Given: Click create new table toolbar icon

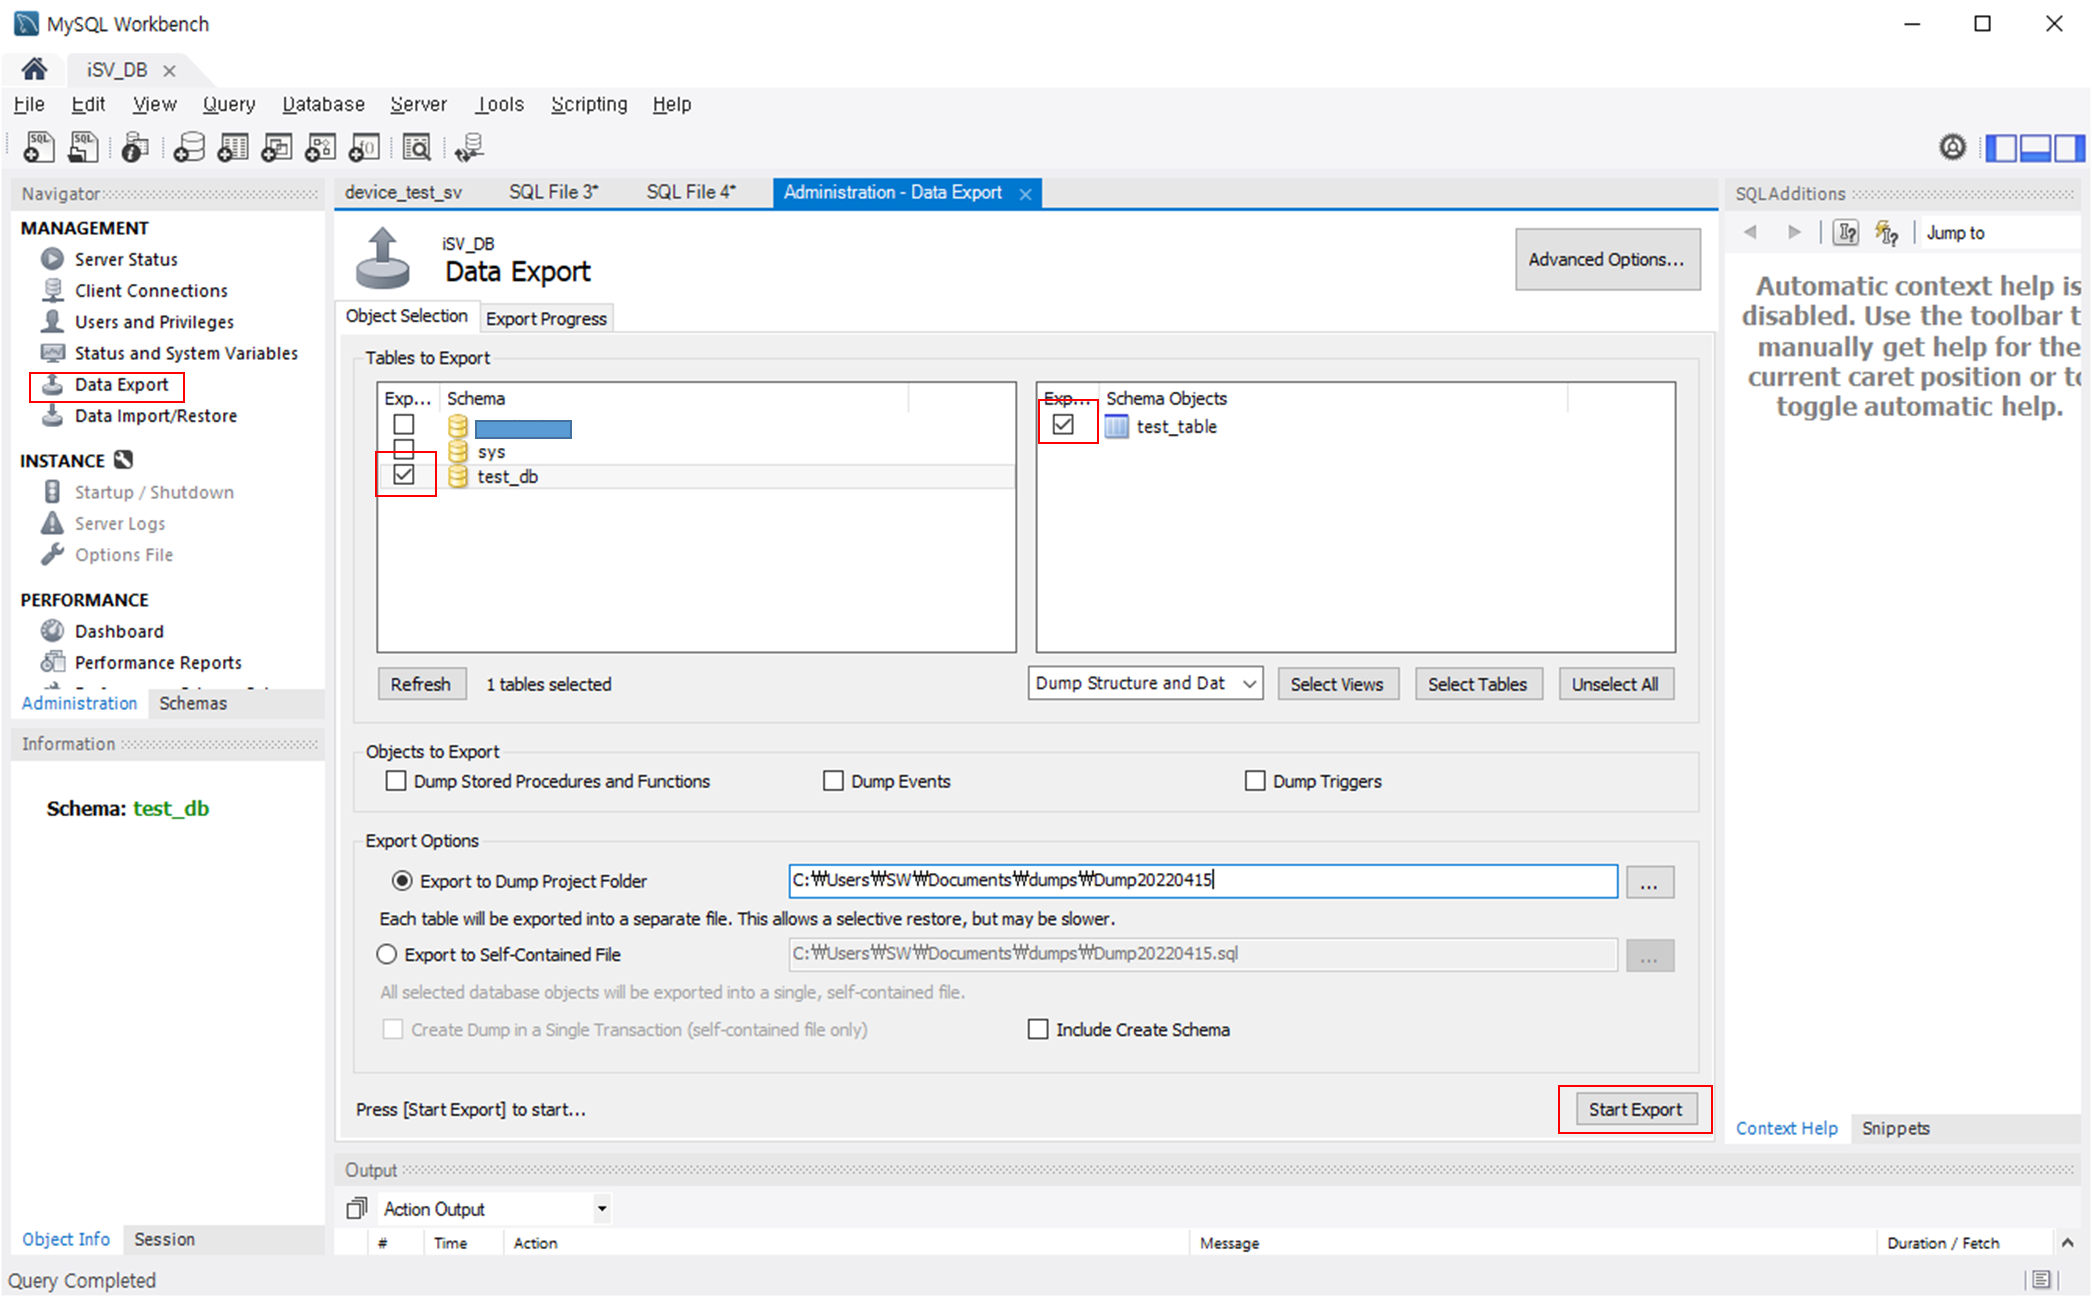Looking at the screenshot, I should (233, 148).
